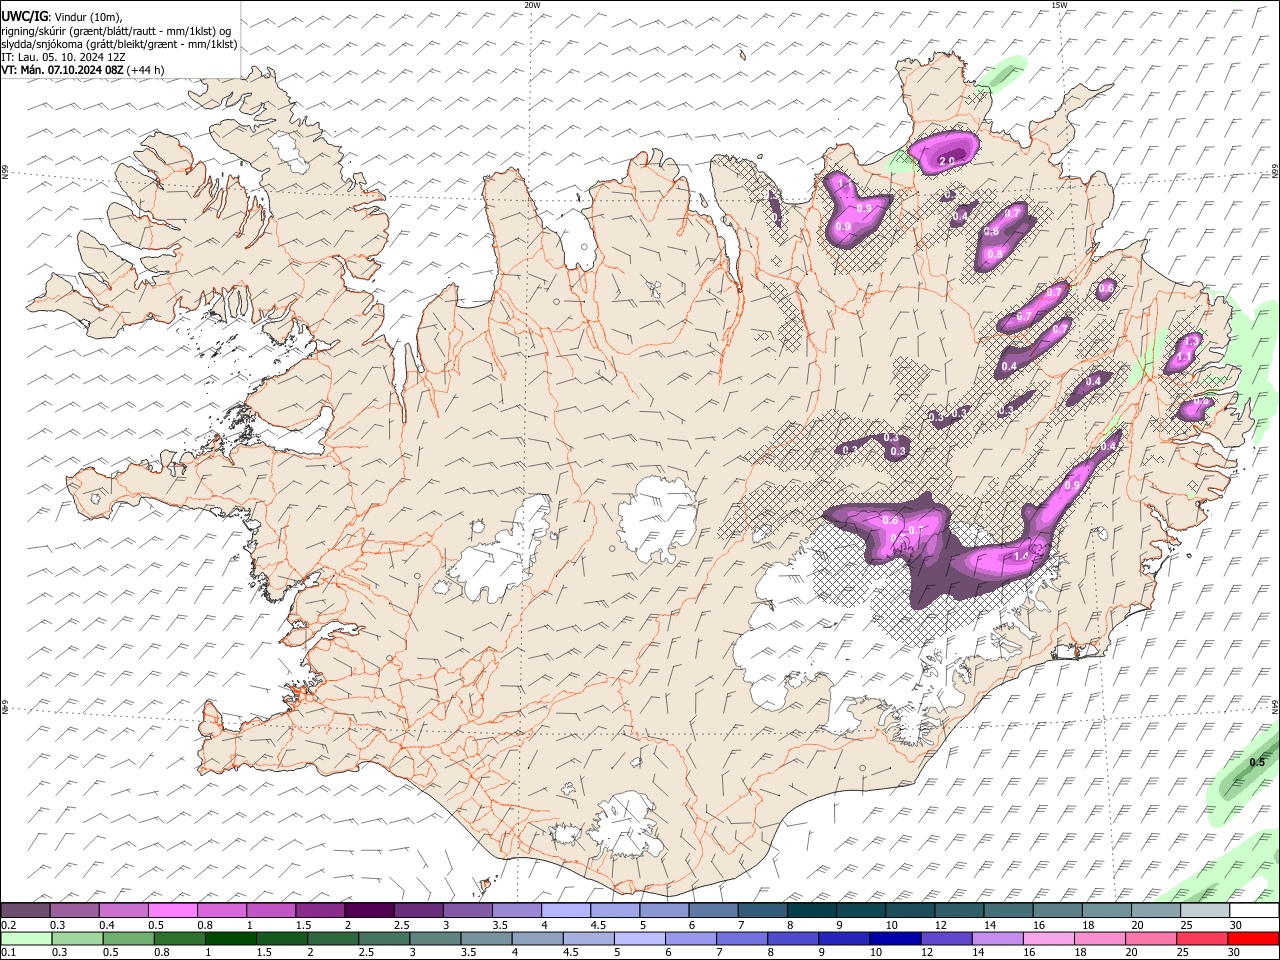Click the 'VT: Mán. 07.10.2024 08Z (+44 h)' line
This screenshot has width=1280, height=960.
pos(83,70)
